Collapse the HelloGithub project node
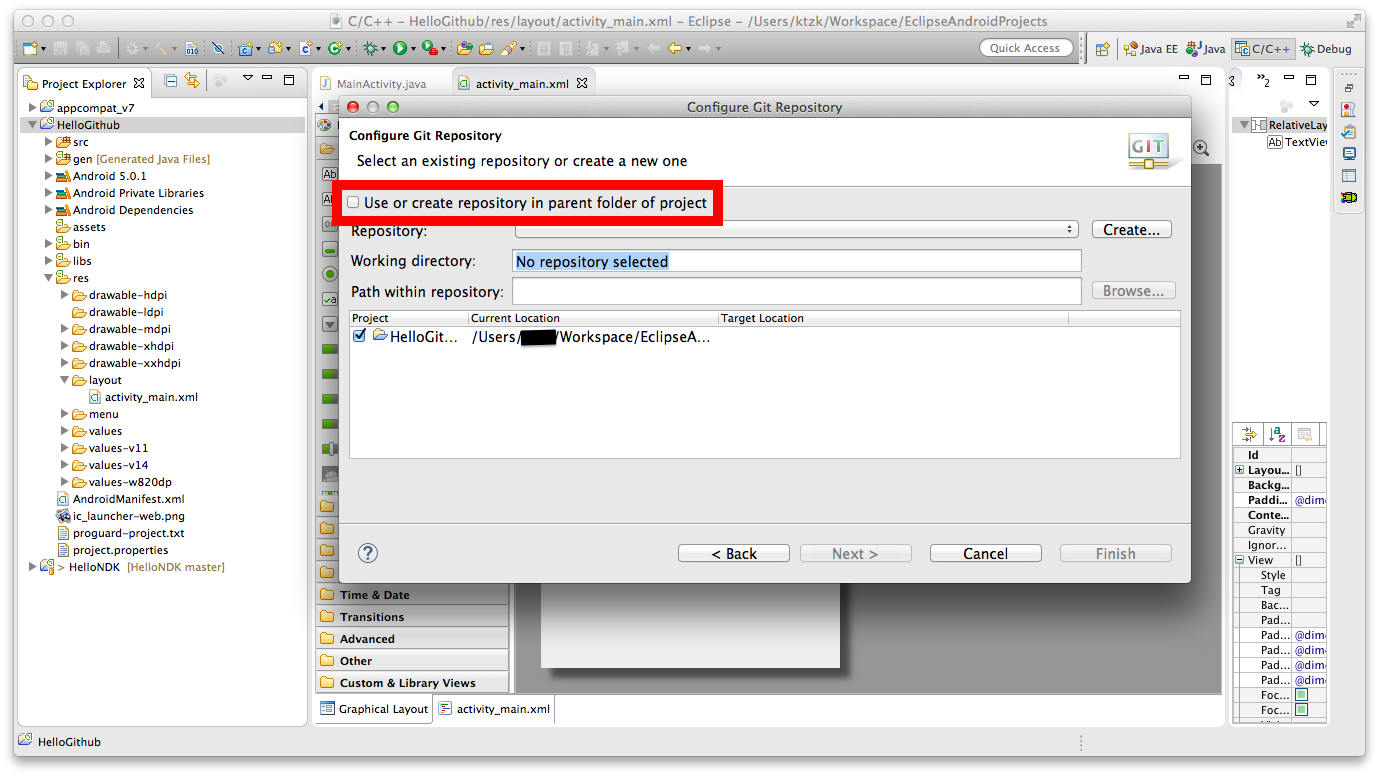The image size is (1379, 776). (x=32, y=125)
